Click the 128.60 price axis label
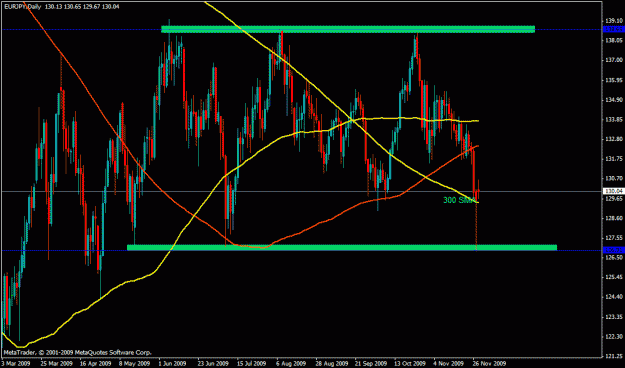The width and height of the screenshot is (625, 368). [x=614, y=218]
